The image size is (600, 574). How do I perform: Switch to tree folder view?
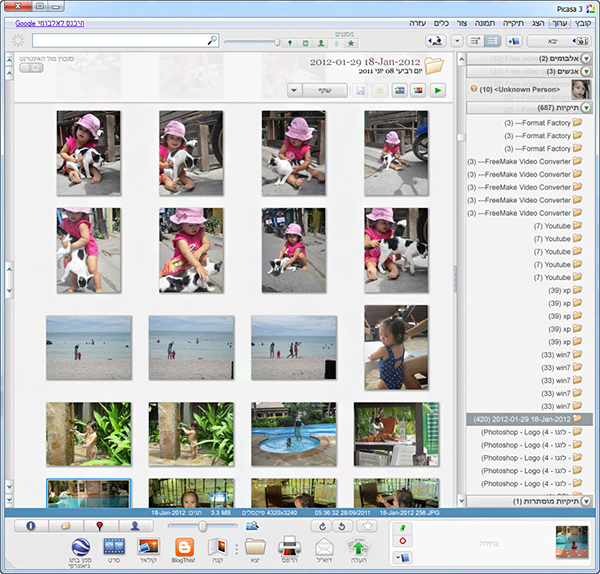pos(476,41)
